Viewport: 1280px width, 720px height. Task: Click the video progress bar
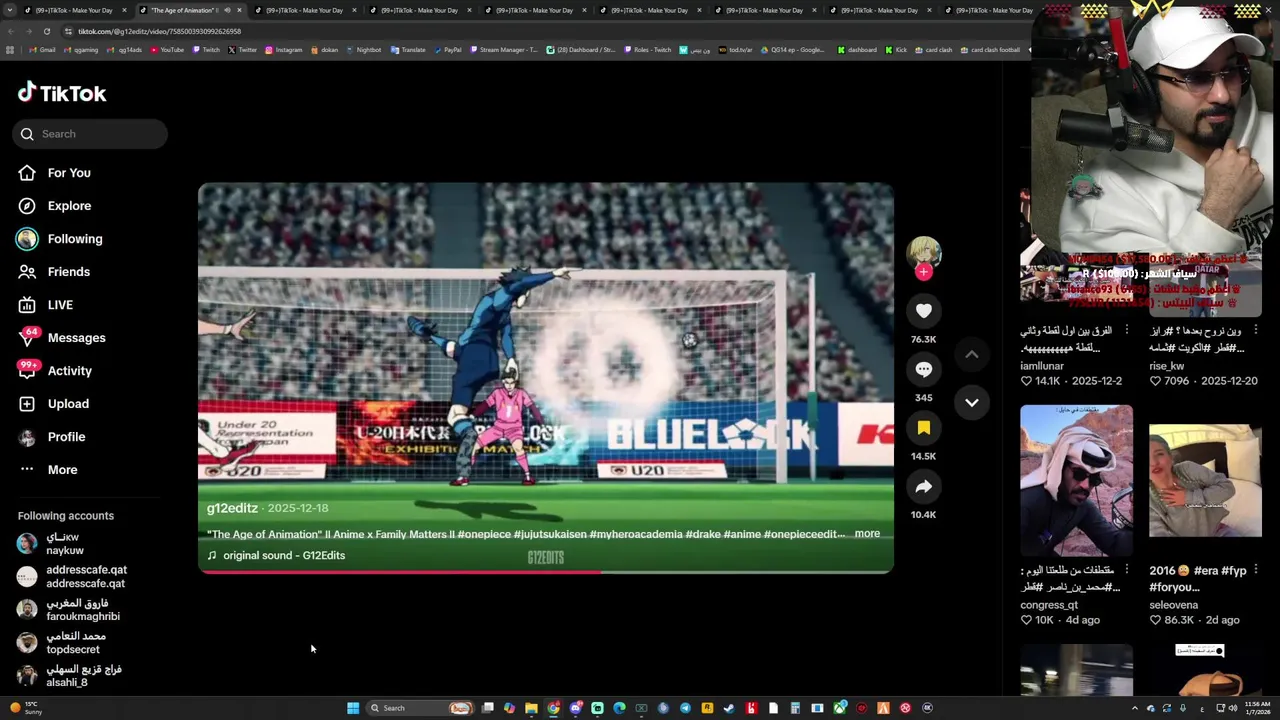coord(545,572)
